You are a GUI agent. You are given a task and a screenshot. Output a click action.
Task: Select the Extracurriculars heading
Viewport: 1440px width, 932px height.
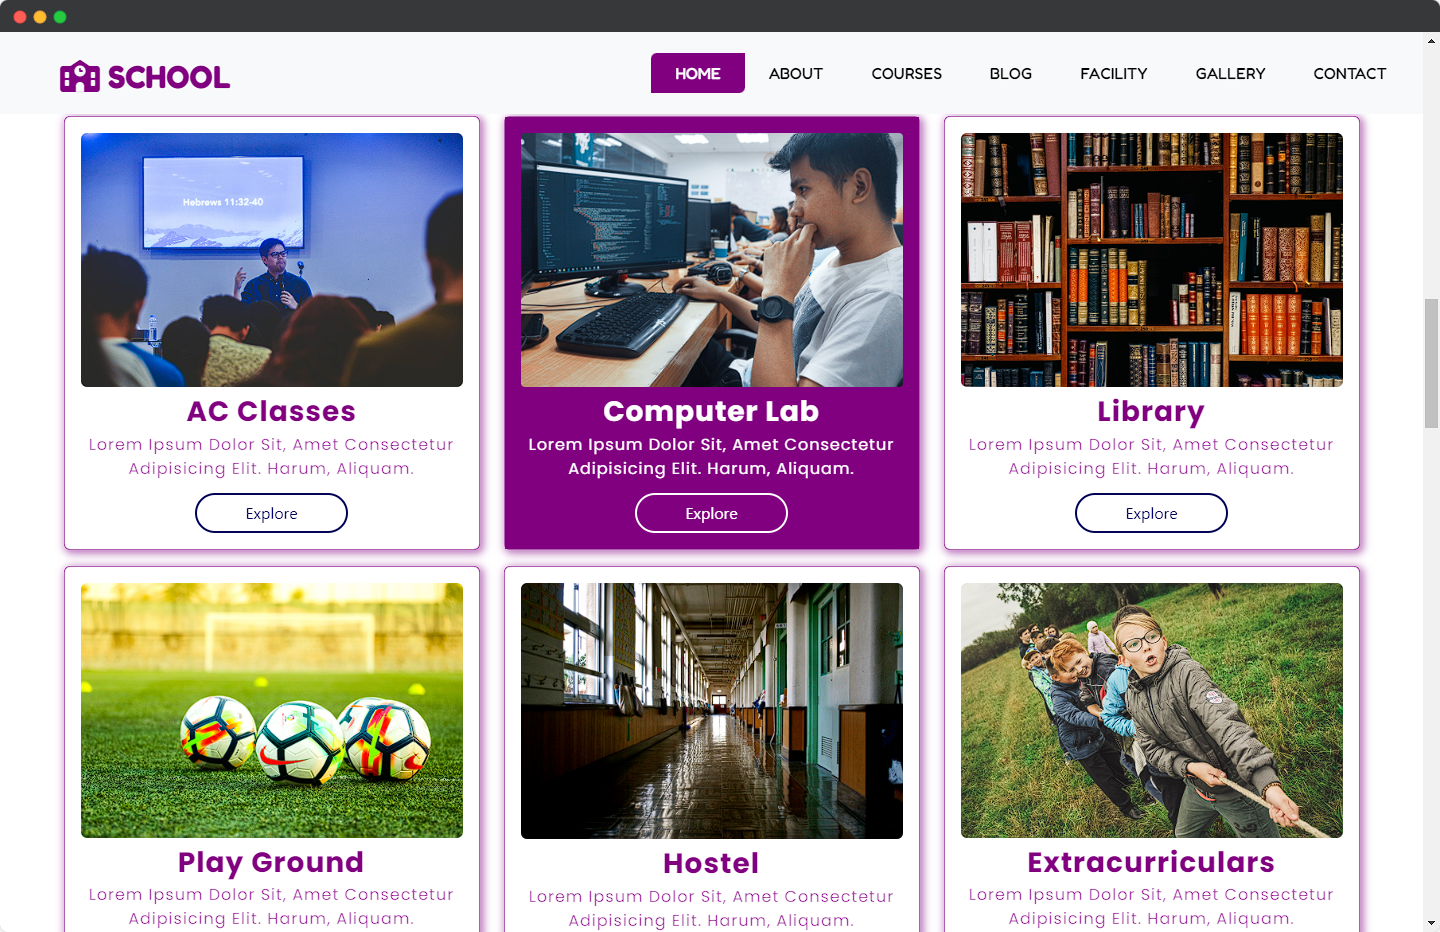pyautogui.click(x=1152, y=862)
